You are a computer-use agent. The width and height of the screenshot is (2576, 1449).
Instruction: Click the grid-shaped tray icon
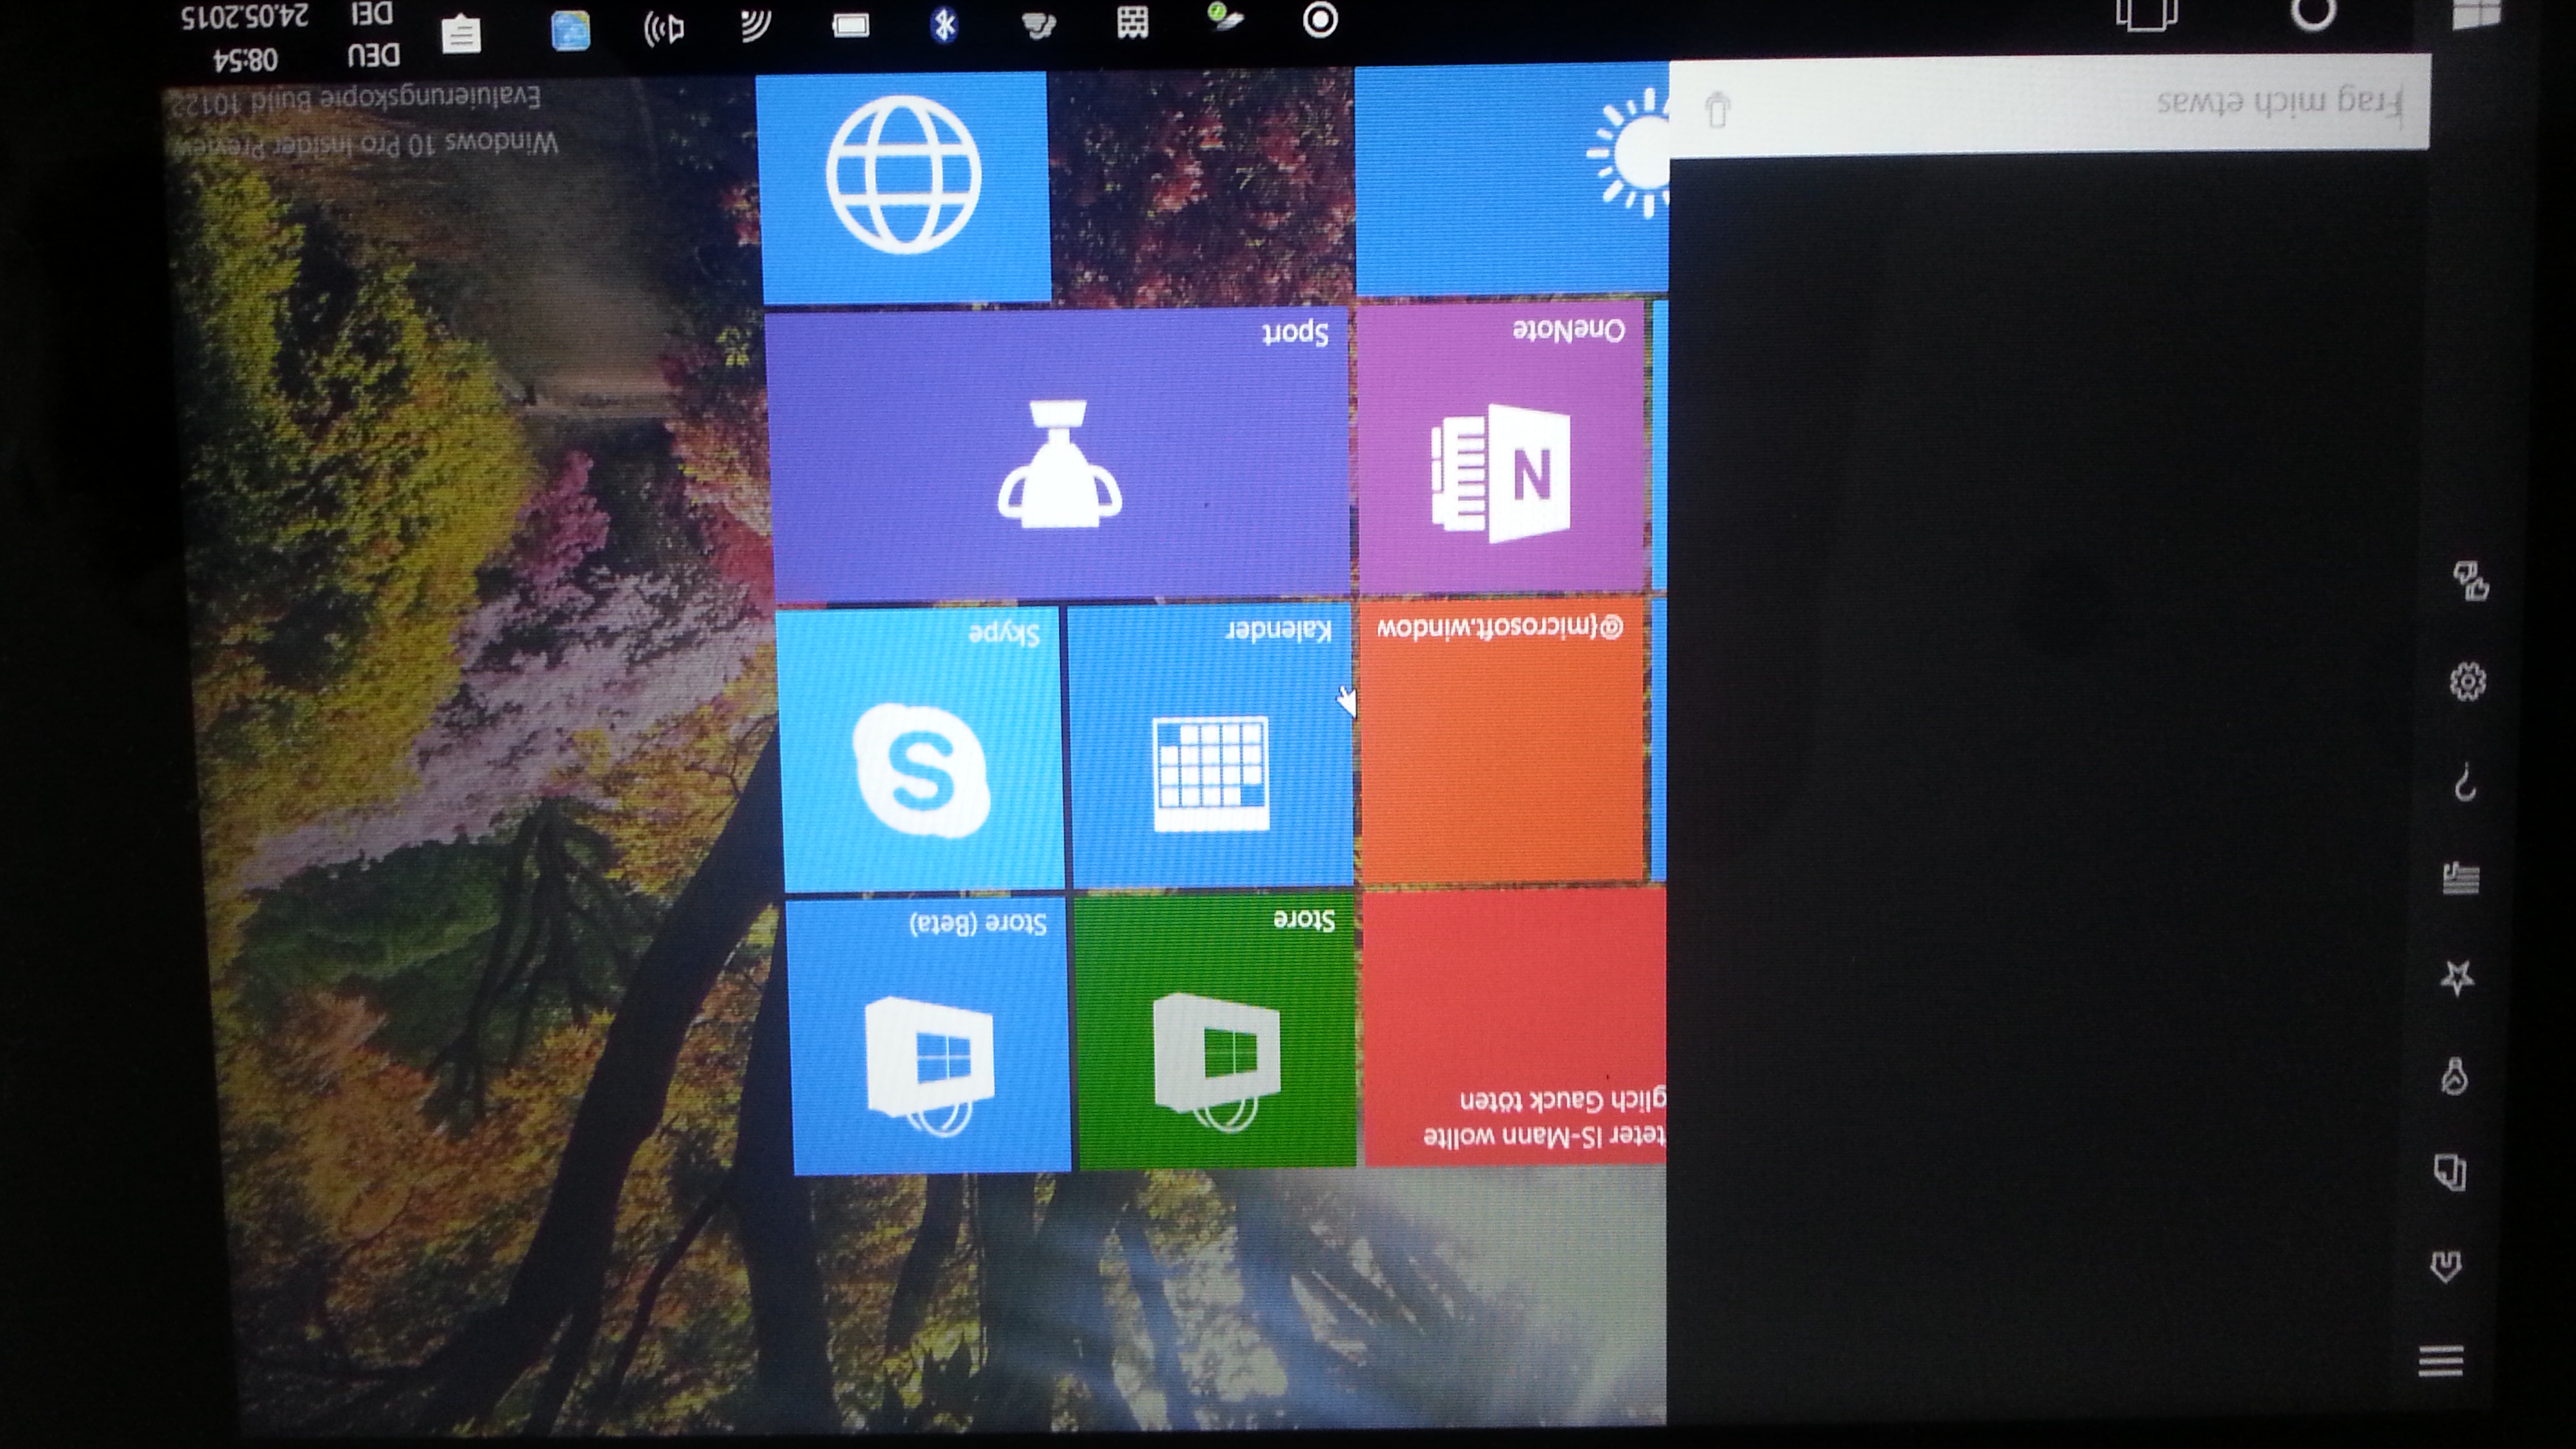[x=1132, y=22]
